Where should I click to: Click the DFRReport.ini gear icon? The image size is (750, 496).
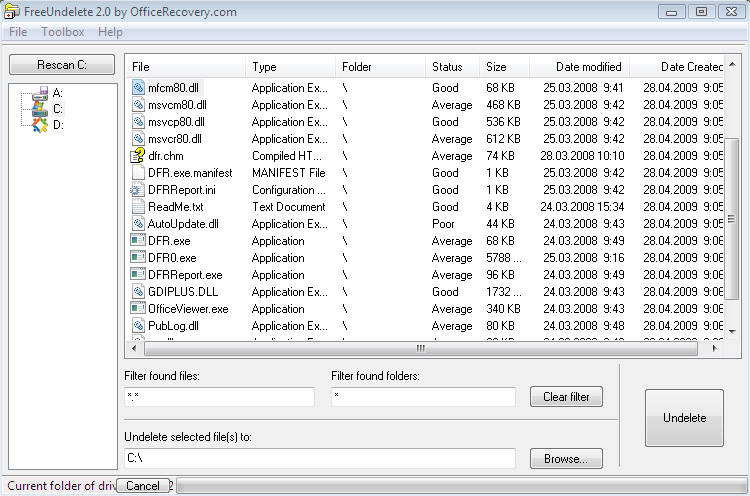(138, 190)
